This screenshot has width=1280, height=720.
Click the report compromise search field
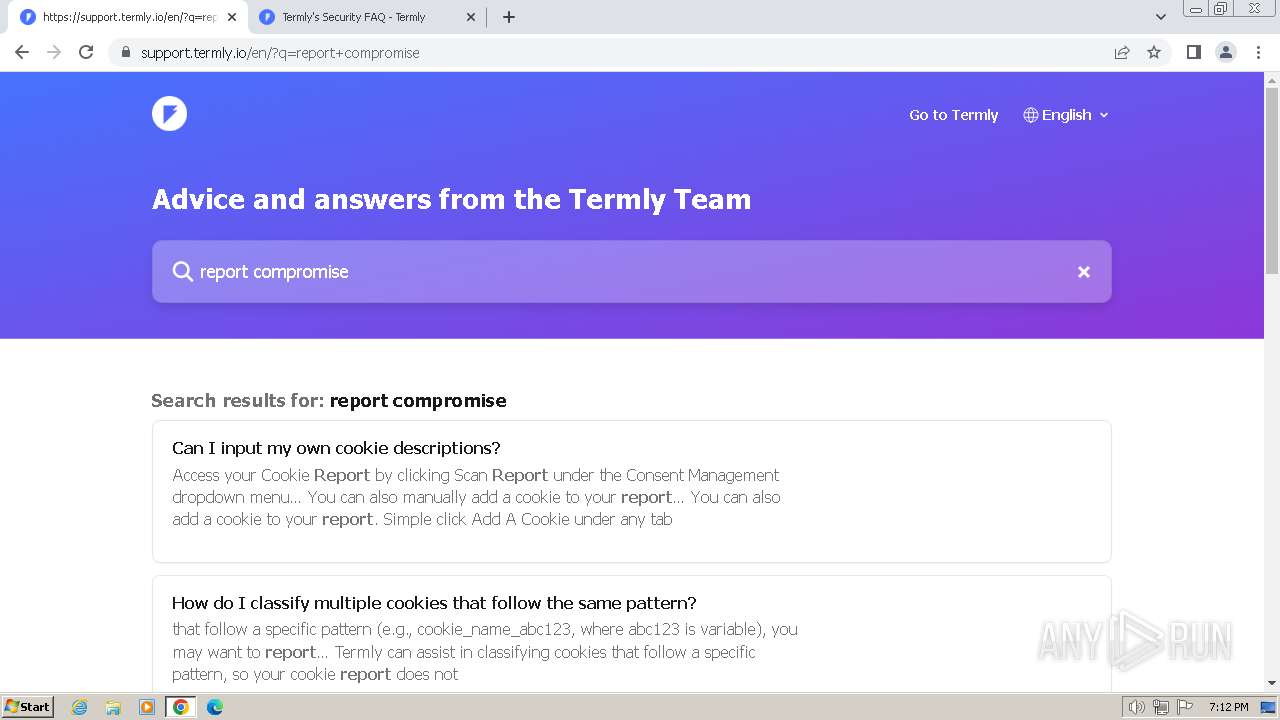tap(632, 272)
